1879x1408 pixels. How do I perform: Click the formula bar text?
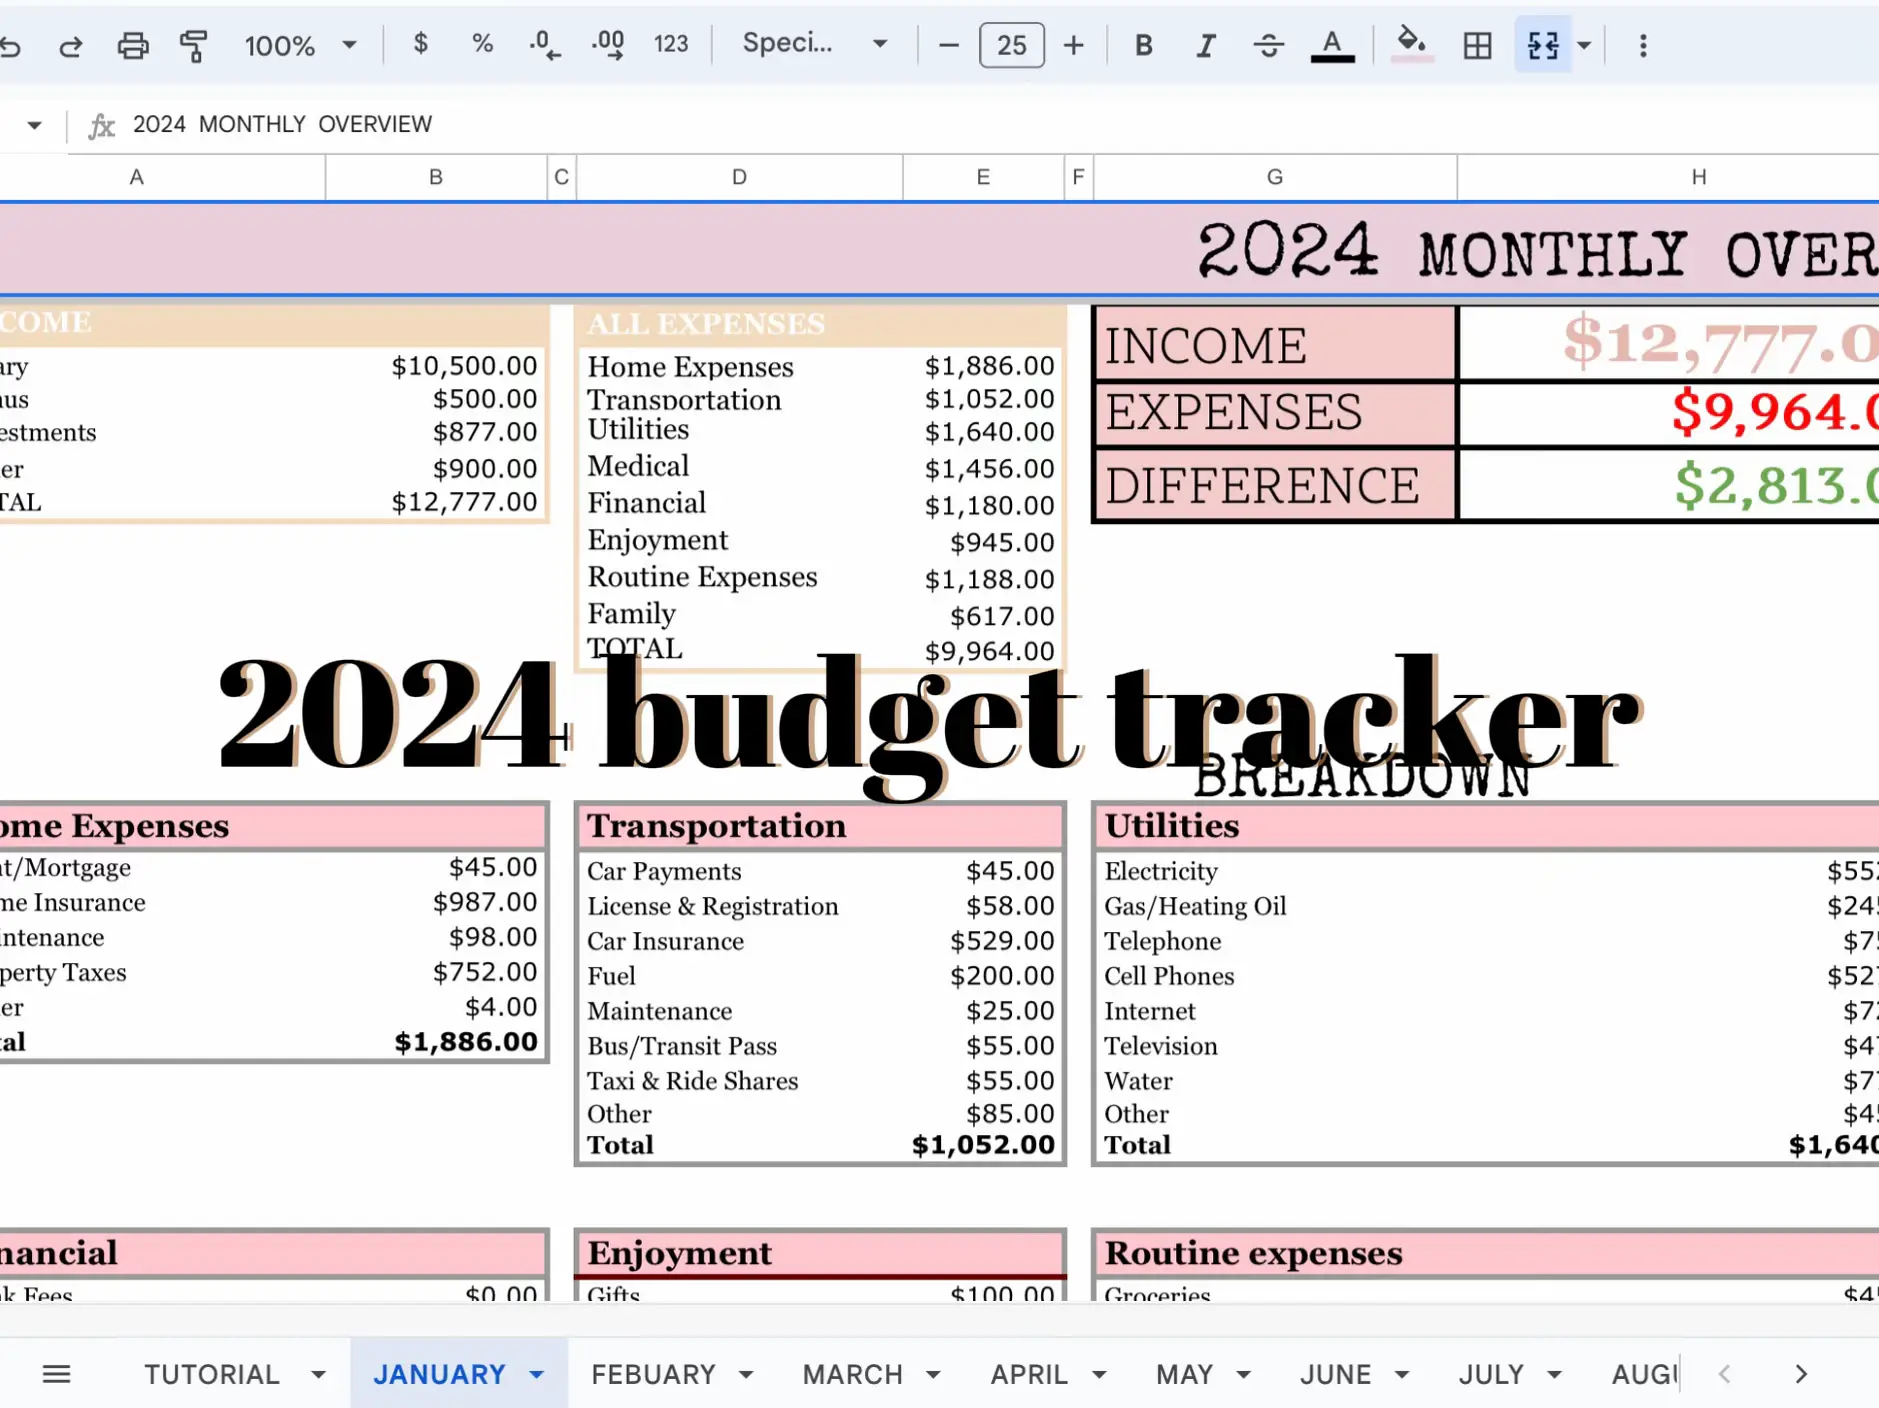(x=282, y=124)
